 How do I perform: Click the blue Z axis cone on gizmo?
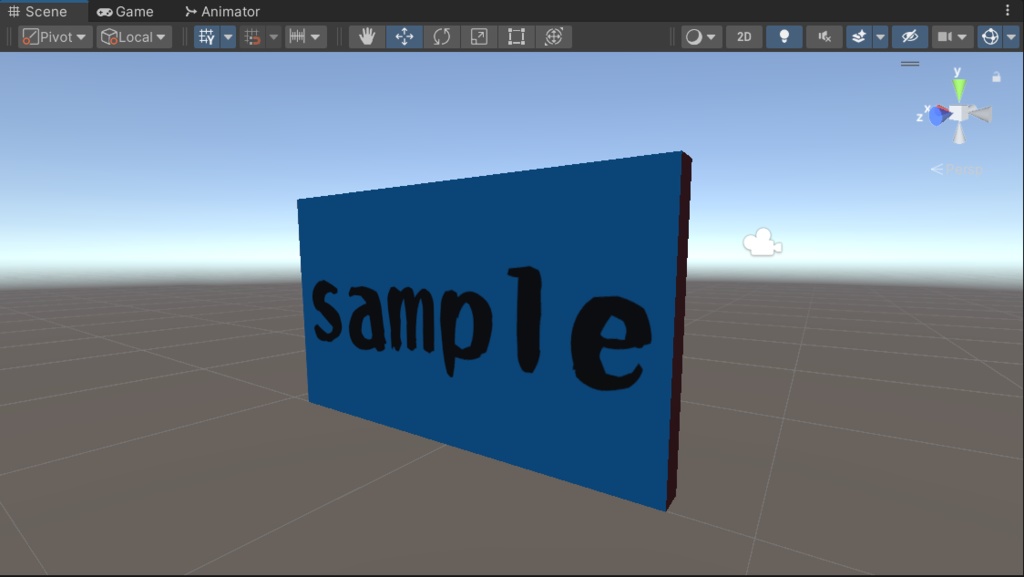[939, 116]
